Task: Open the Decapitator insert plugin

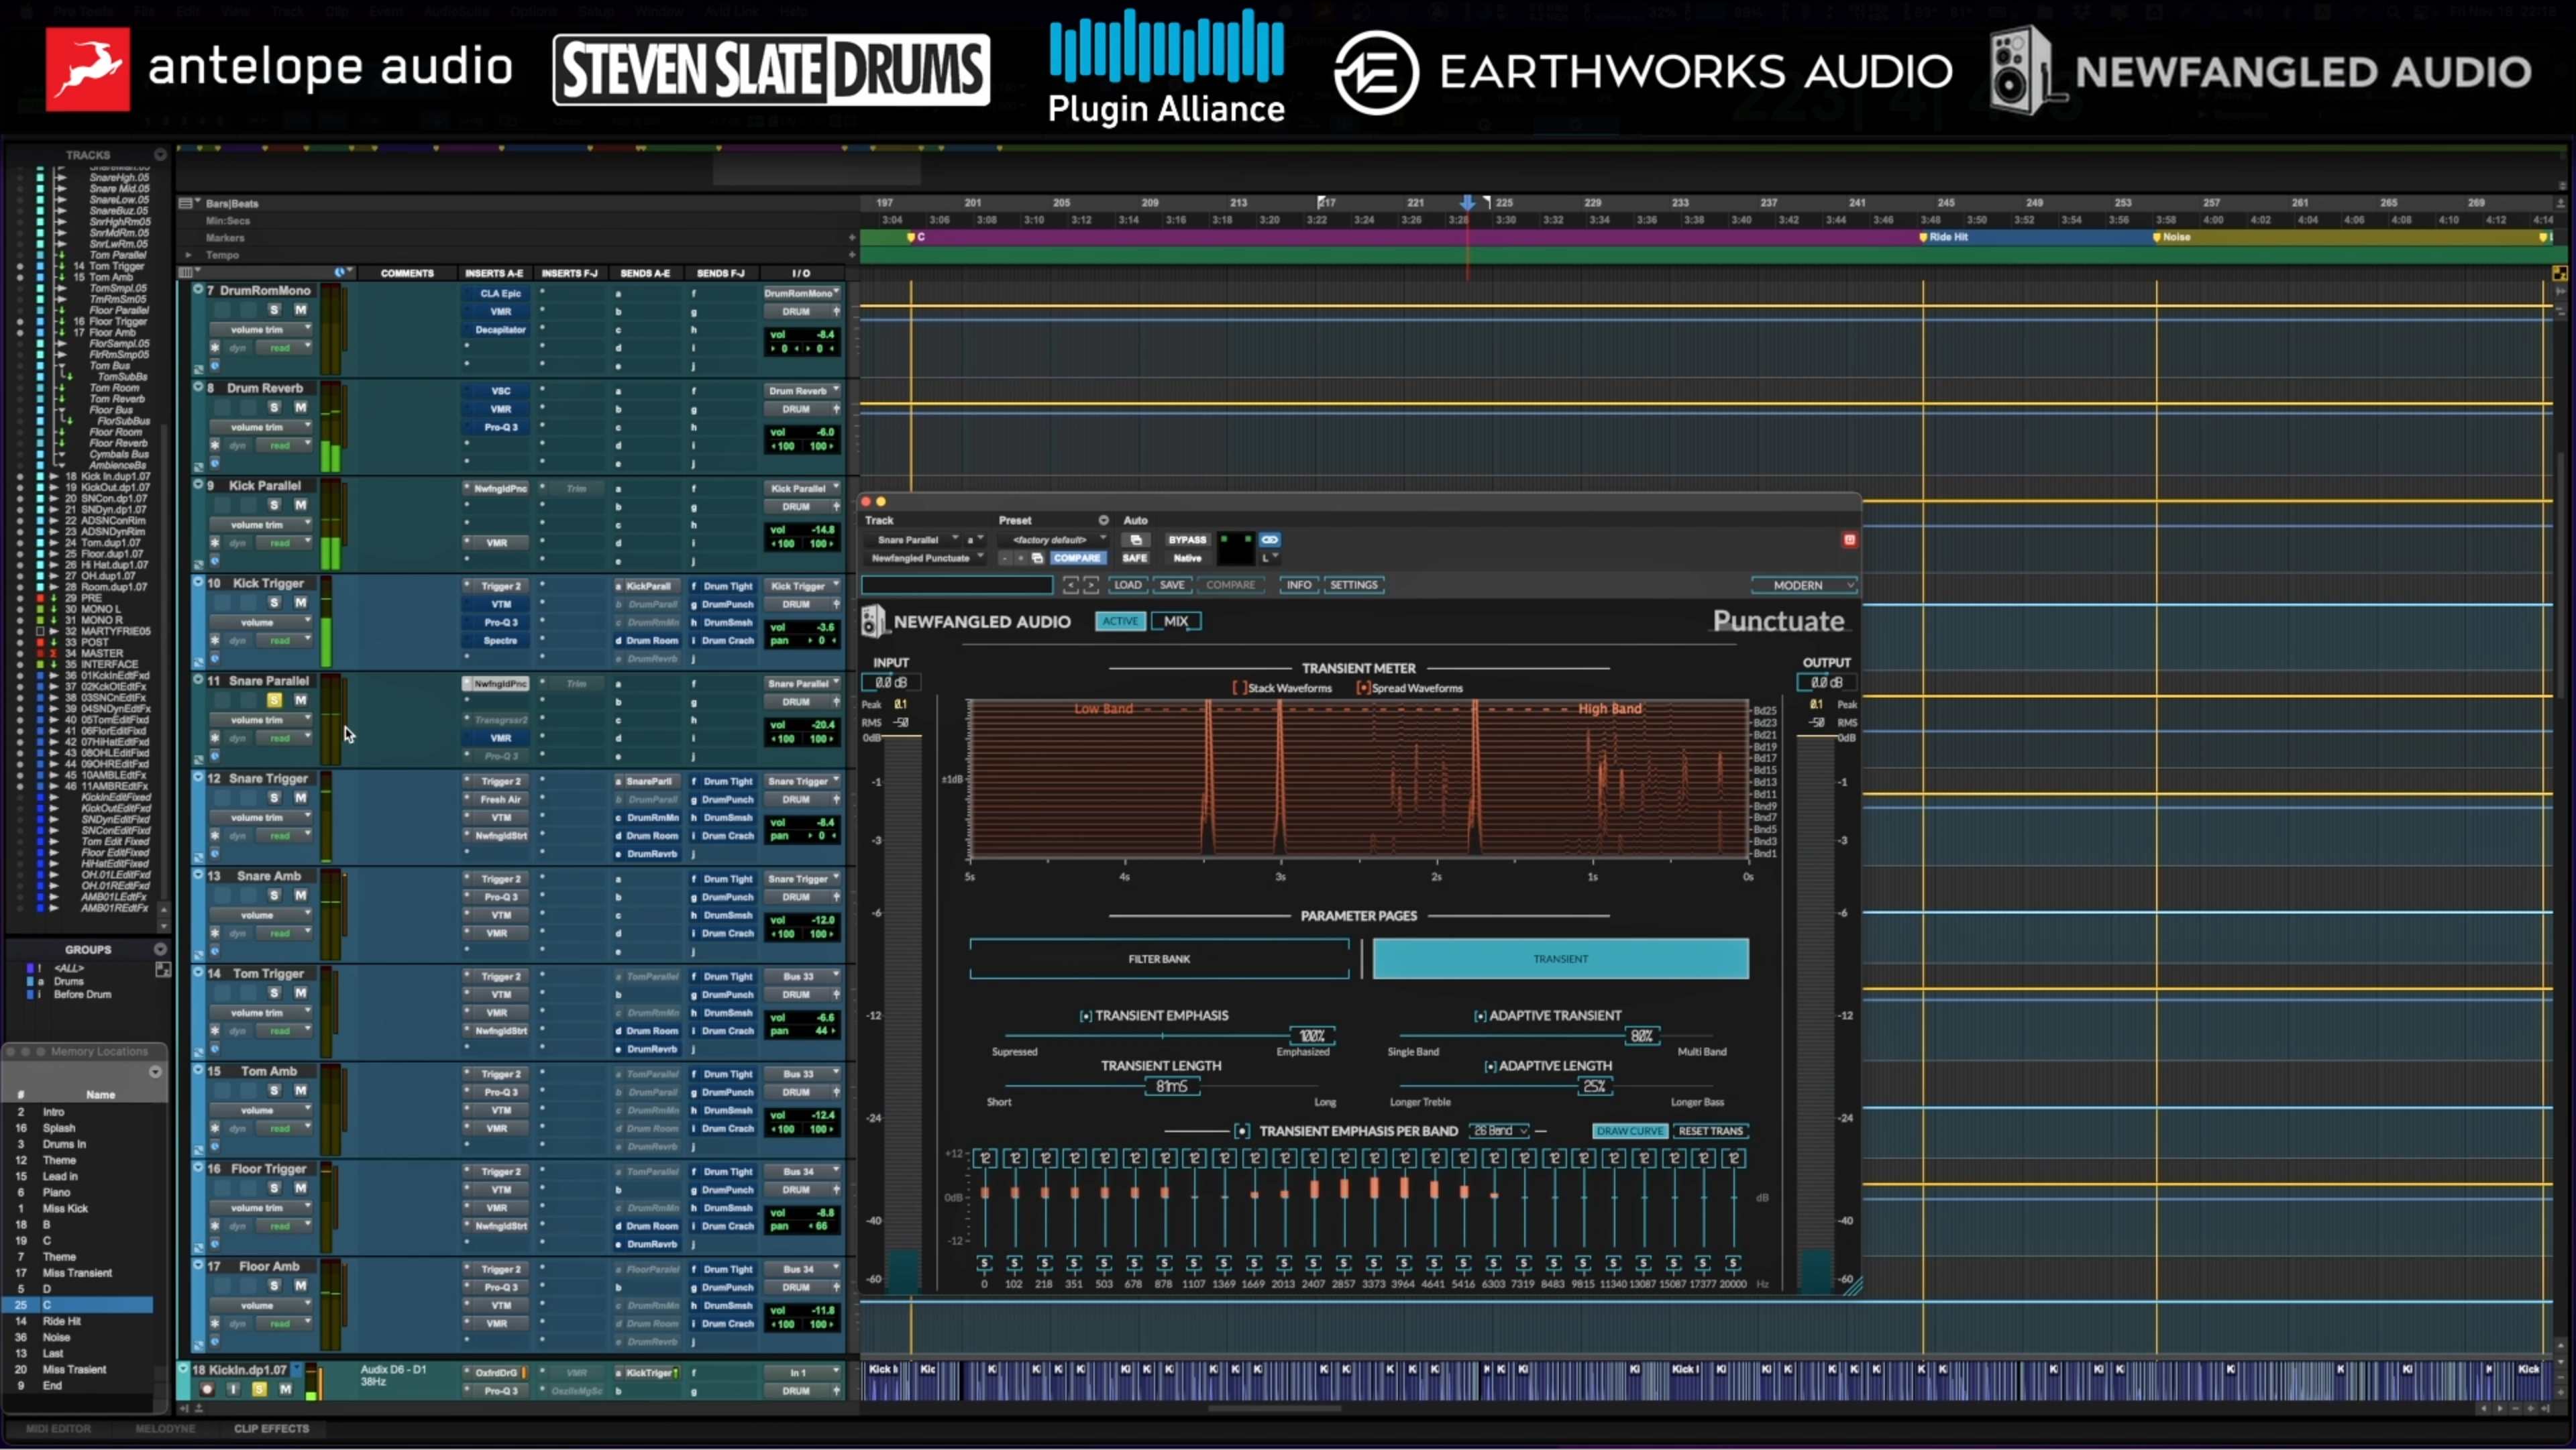Action: point(500,330)
